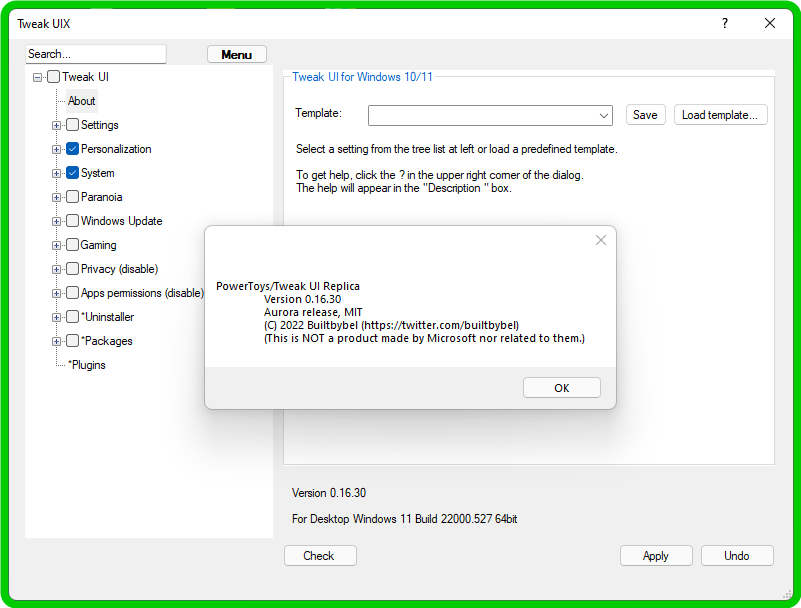Expand the Personalization node
The width and height of the screenshot is (801, 608).
56,149
